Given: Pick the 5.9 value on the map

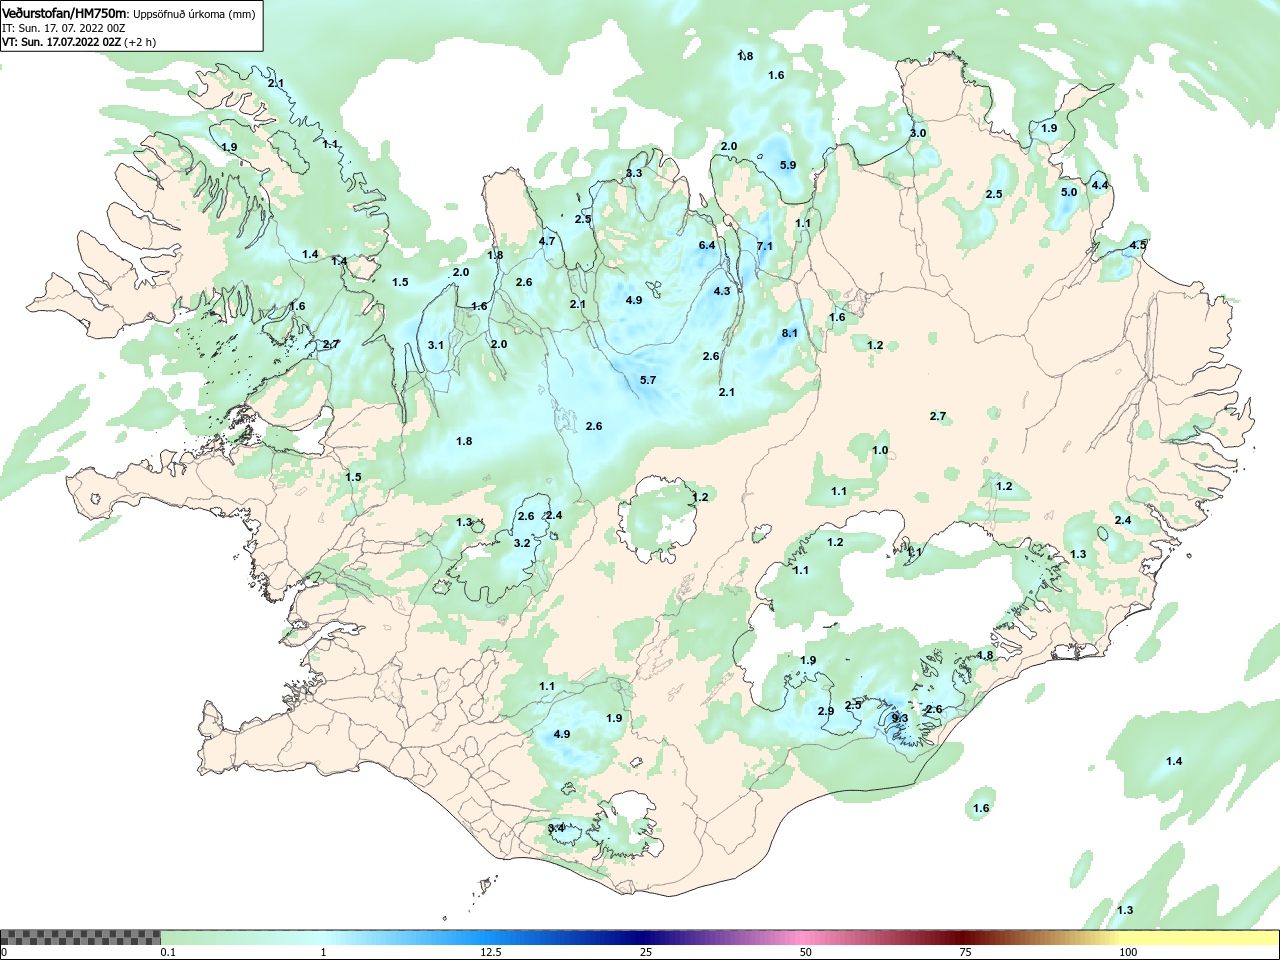Looking at the screenshot, I should (788, 165).
